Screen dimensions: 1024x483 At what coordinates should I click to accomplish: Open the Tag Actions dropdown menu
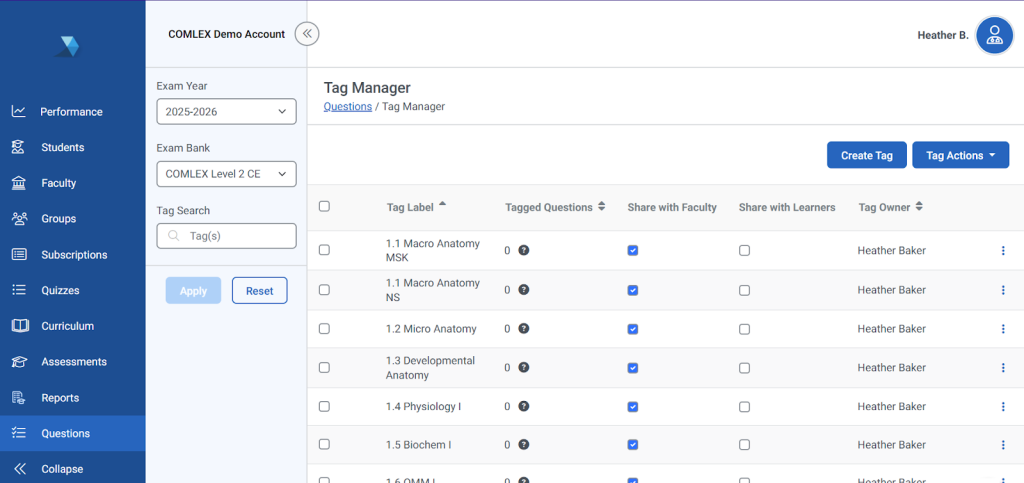point(960,155)
